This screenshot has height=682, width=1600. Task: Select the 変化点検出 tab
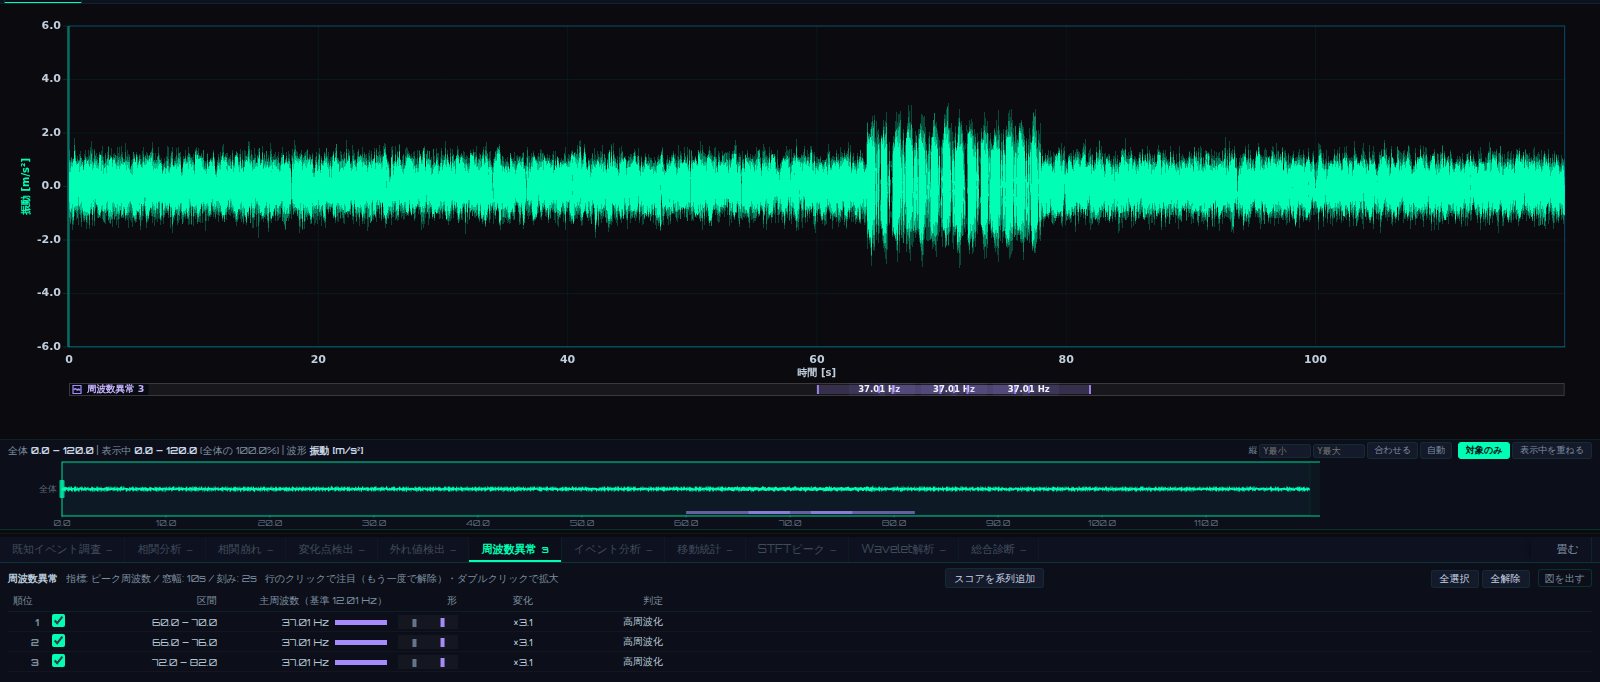331,549
